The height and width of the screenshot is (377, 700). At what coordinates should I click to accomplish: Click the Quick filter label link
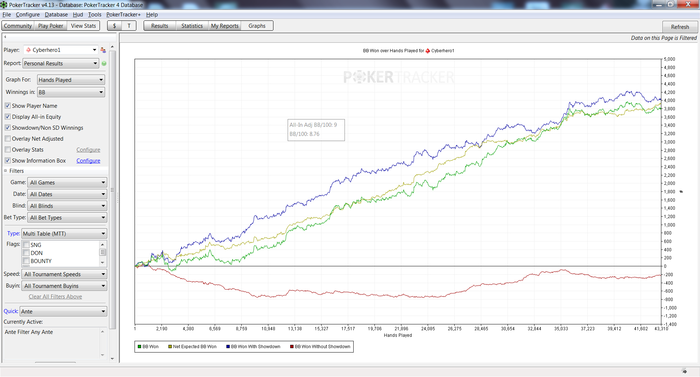[11, 311]
